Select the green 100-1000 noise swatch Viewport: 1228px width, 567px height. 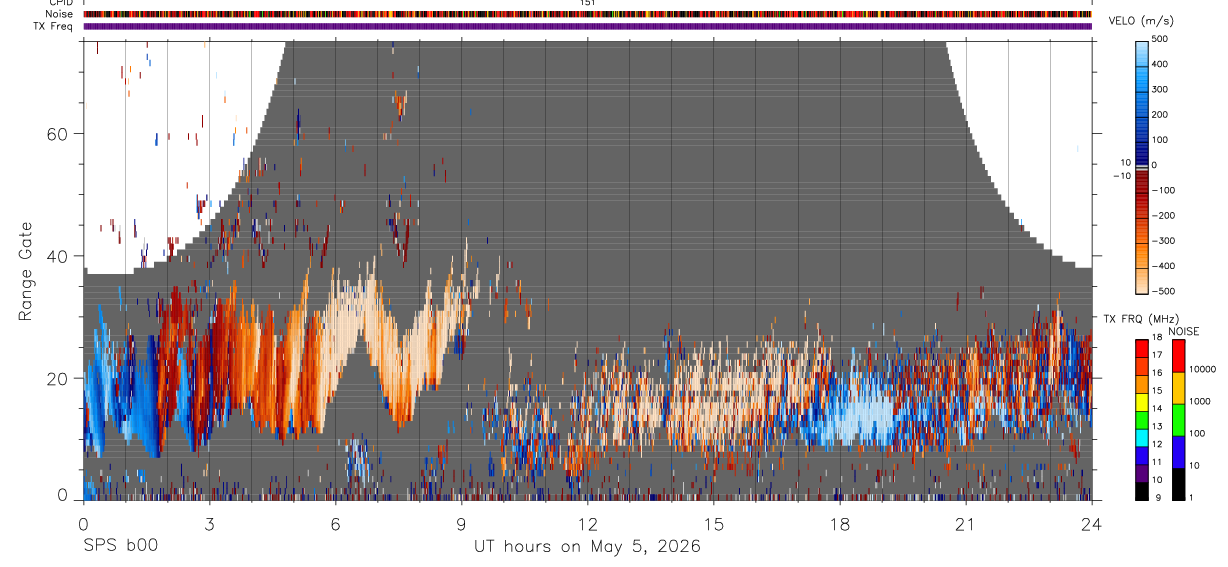1178,420
